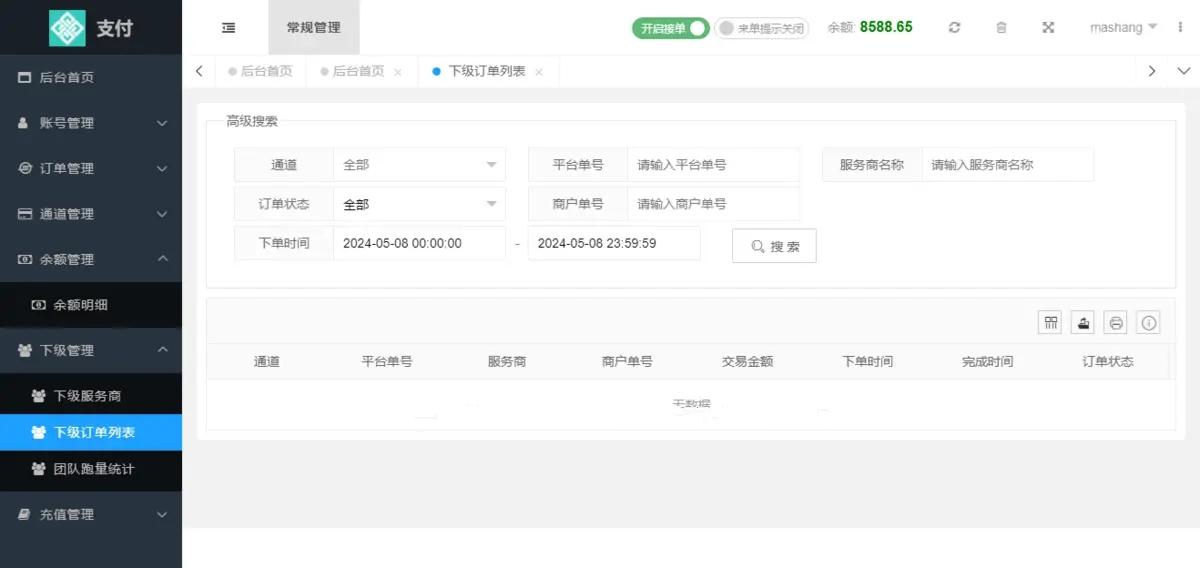Expand 订单管理 in the sidebar
The height and width of the screenshot is (568, 1200).
[x=91, y=168]
